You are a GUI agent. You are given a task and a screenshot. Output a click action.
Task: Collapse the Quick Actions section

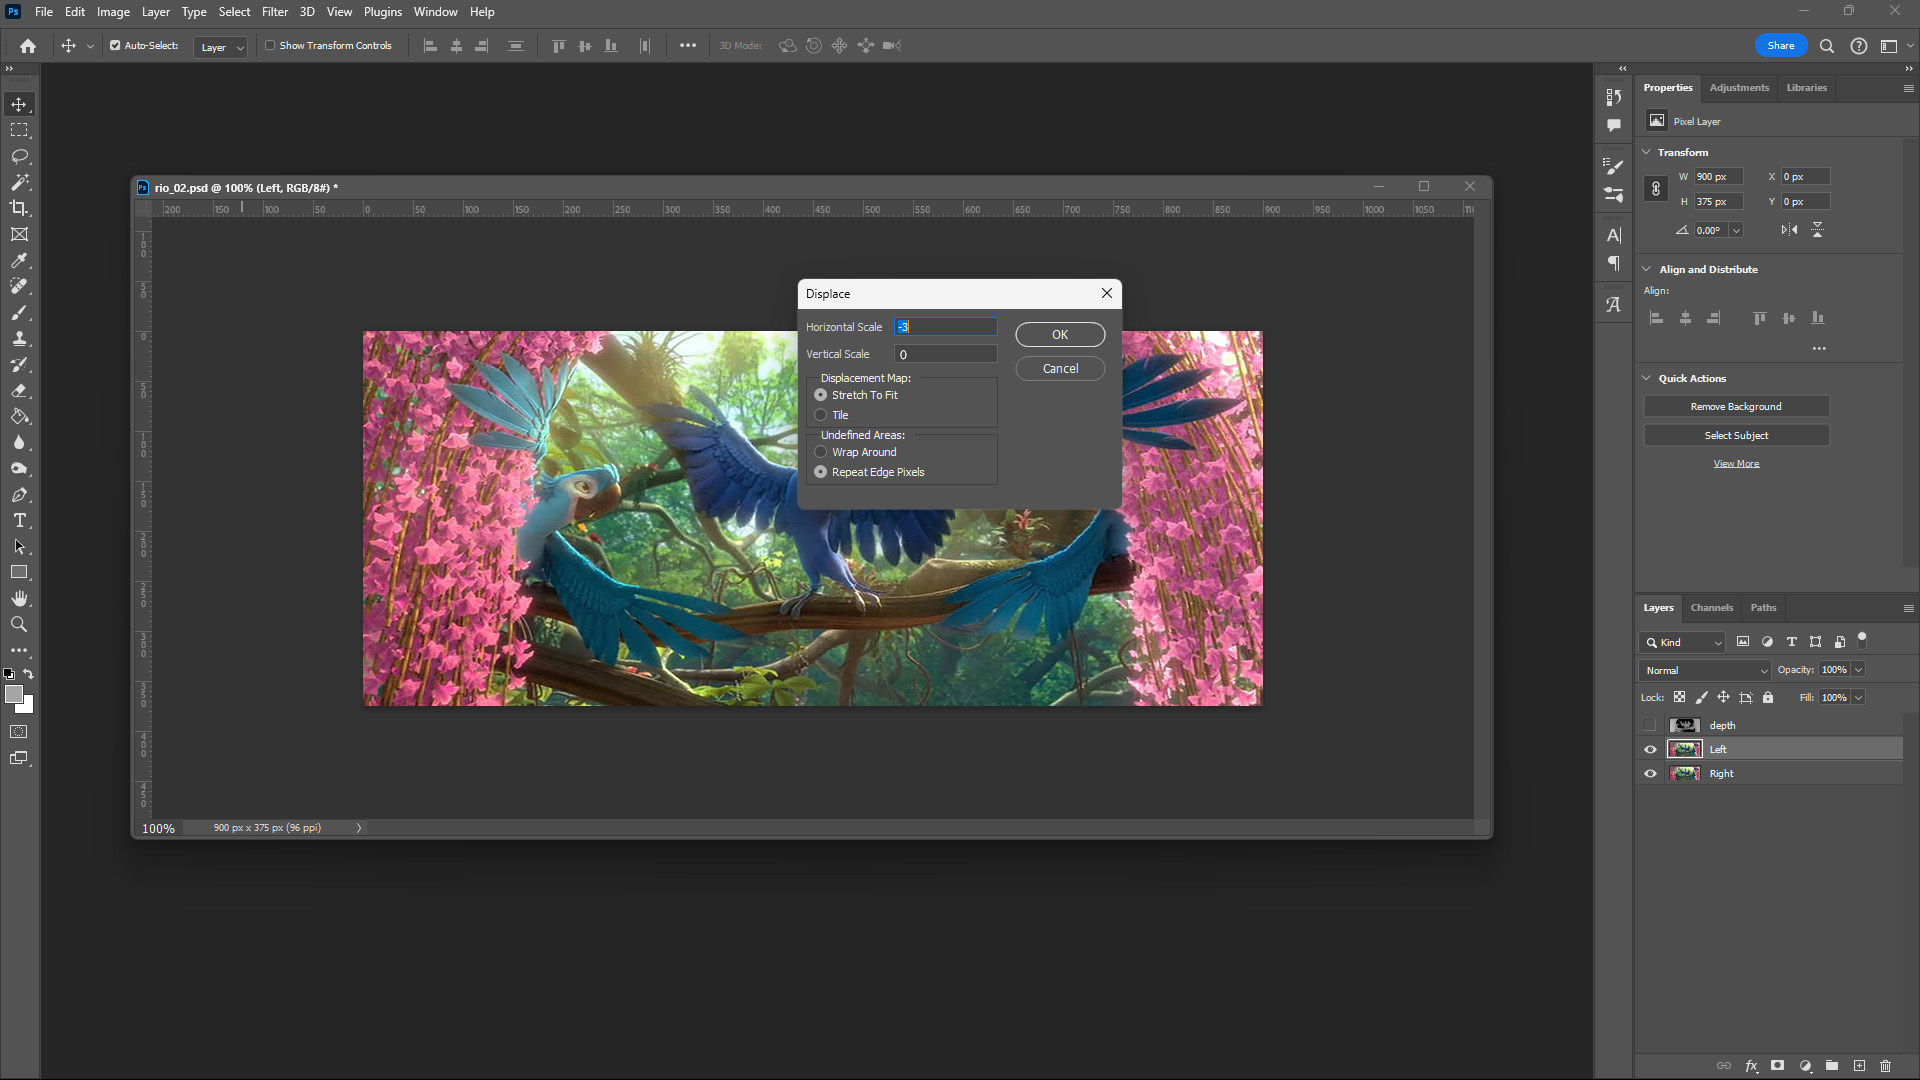click(x=1646, y=378)
